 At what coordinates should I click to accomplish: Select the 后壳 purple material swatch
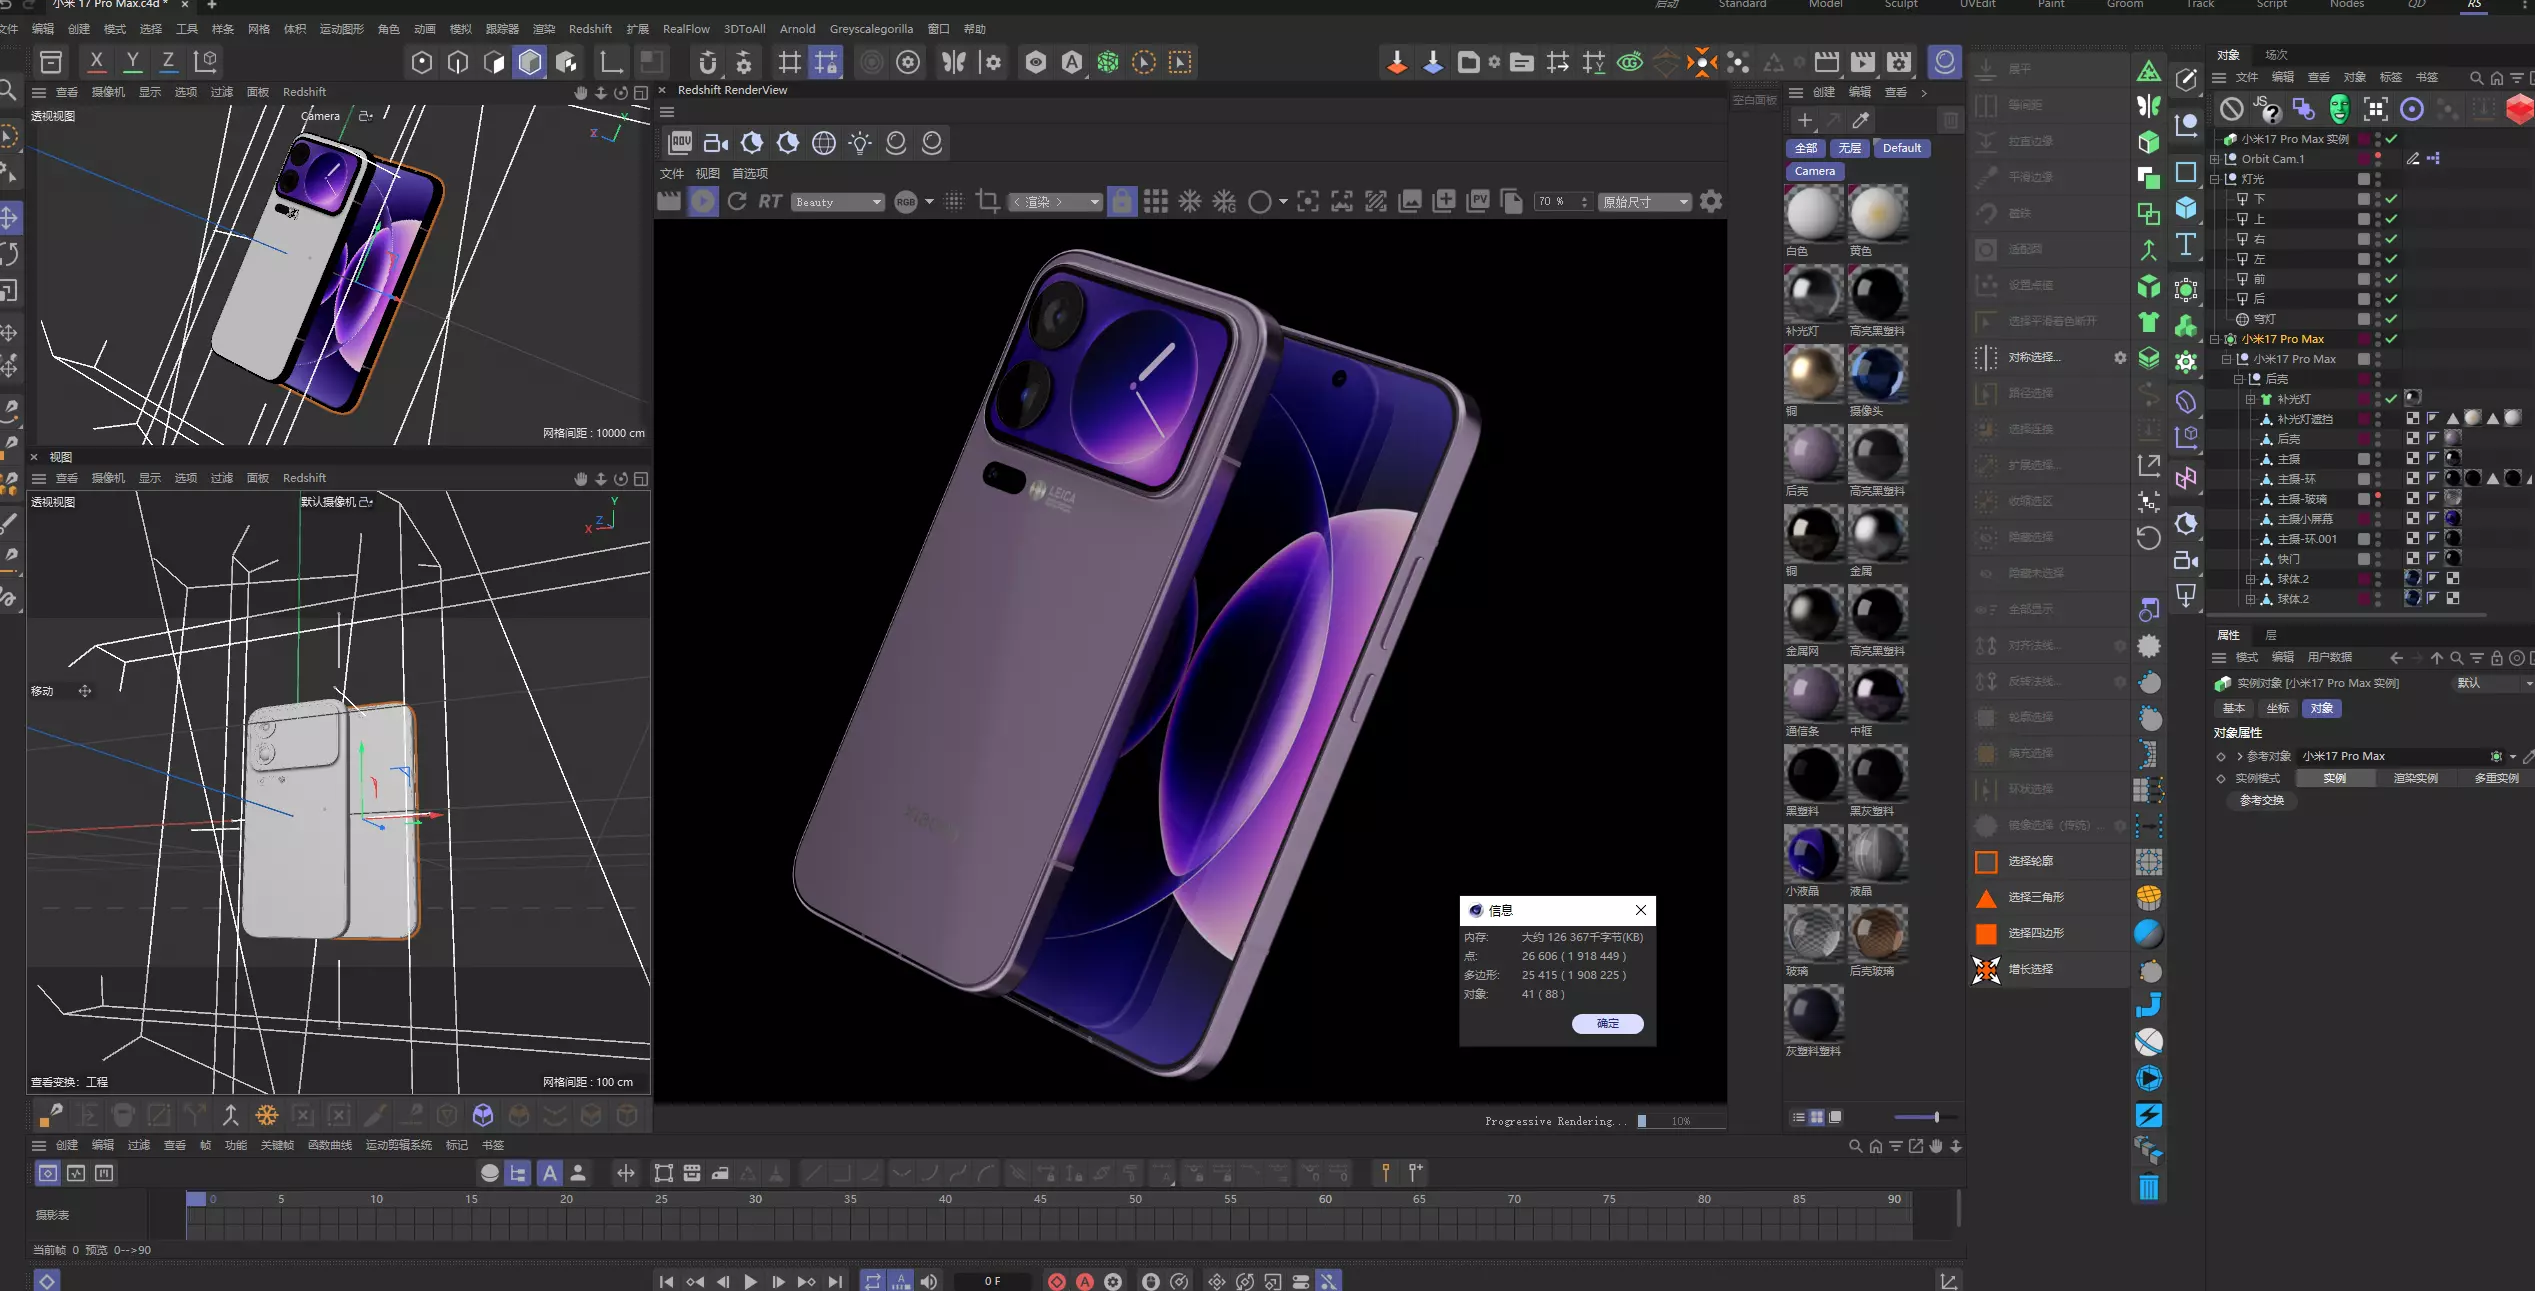coord(1813,452)
